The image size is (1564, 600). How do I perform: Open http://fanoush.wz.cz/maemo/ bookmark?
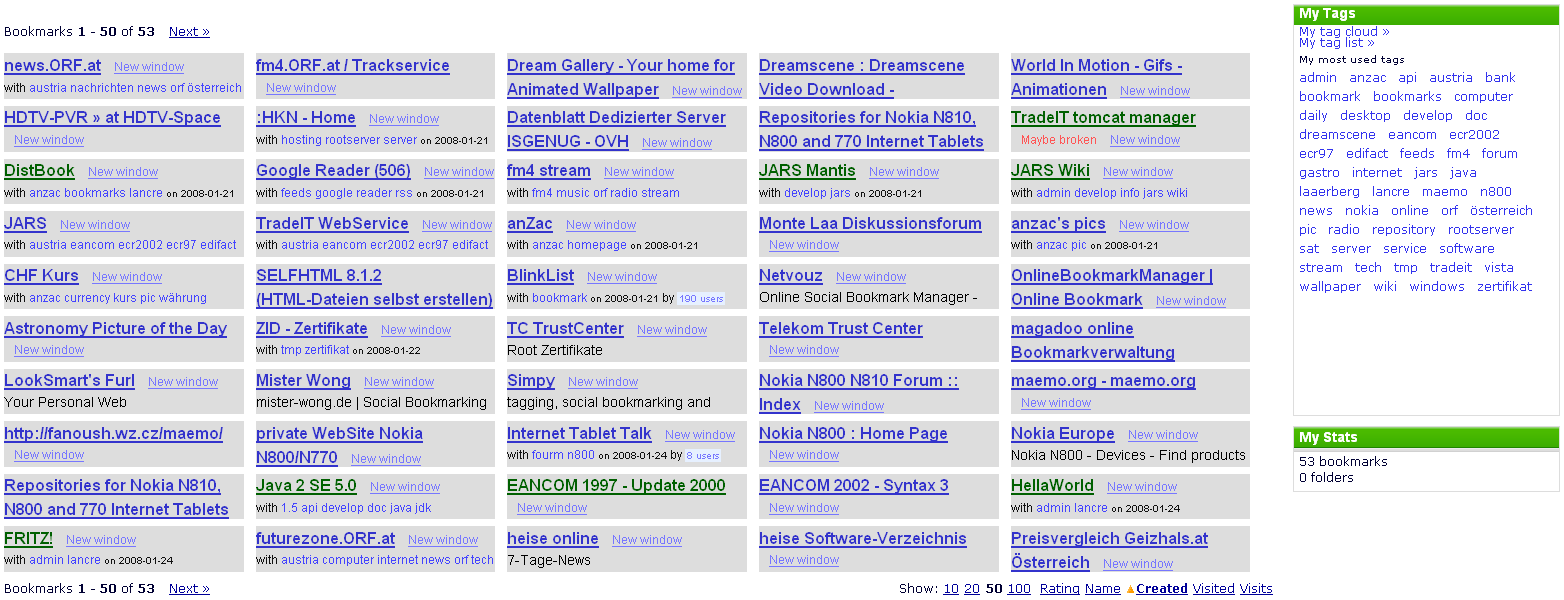coord(113,434)
